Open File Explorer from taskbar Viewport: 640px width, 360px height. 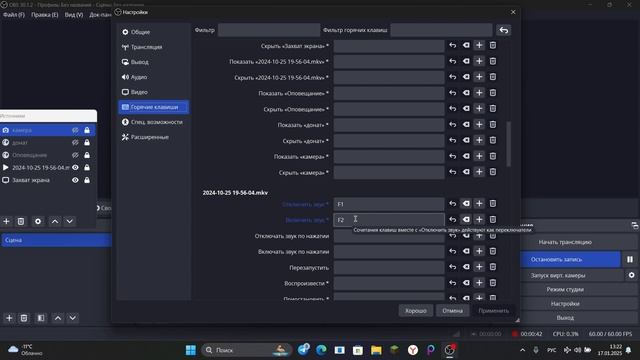tap(376, 350)
